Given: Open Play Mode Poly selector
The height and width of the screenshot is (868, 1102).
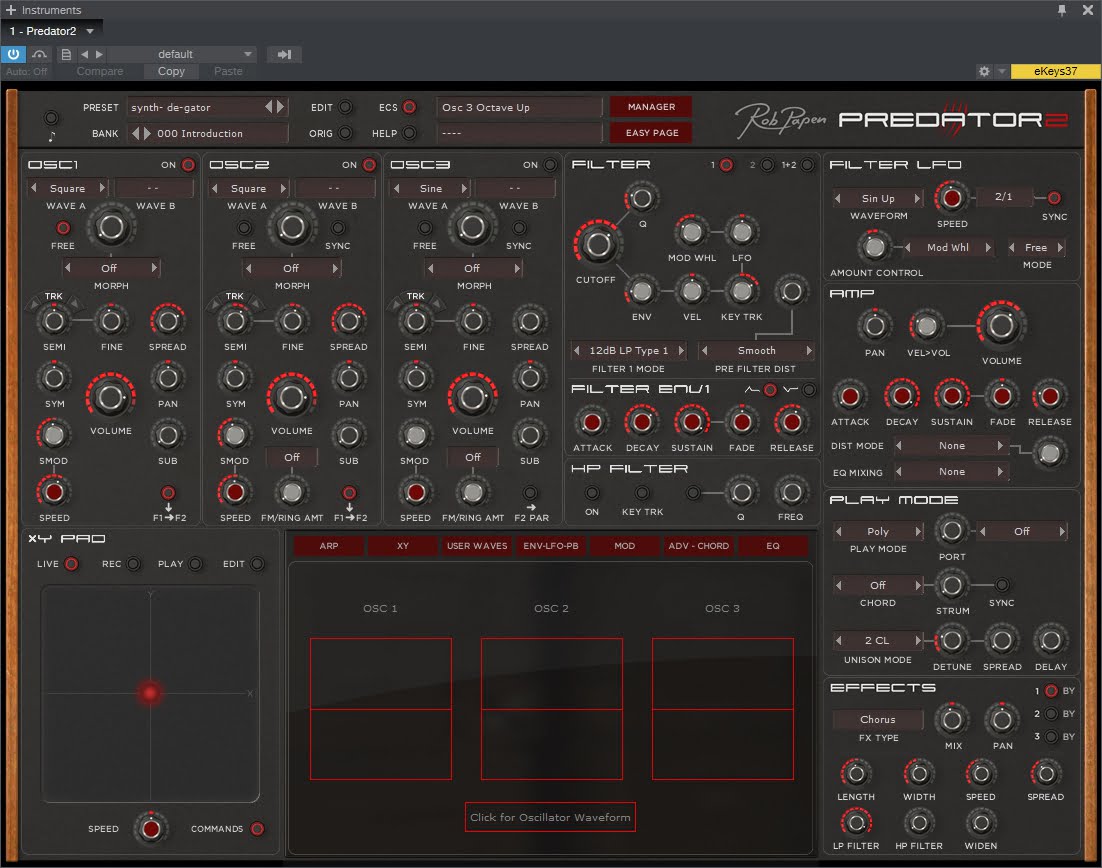Looking at the screenshot, I should click(x=878, y=531).
